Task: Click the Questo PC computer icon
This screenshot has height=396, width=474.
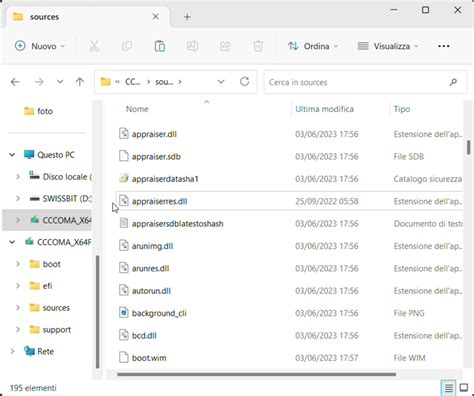Action: (x=29, y=155)
